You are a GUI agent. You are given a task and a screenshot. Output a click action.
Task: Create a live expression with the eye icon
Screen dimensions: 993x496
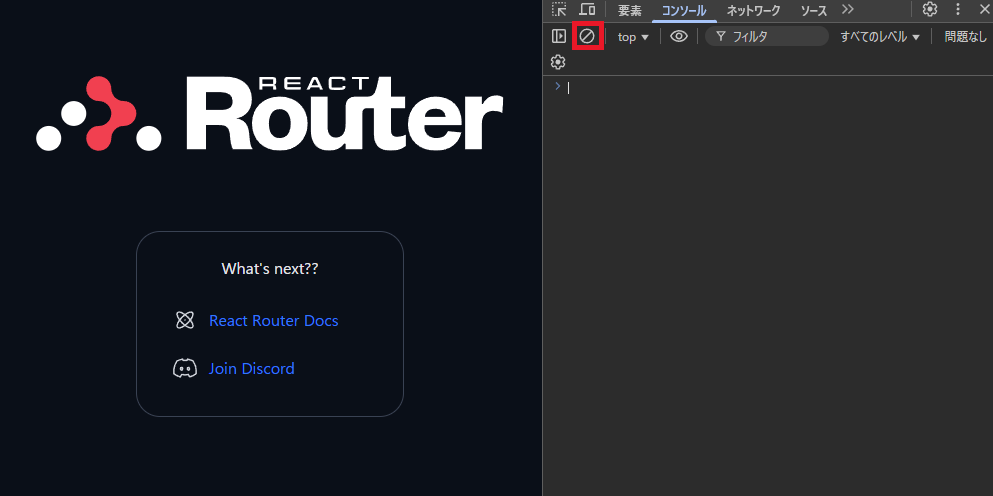click(x=679, y=36)
